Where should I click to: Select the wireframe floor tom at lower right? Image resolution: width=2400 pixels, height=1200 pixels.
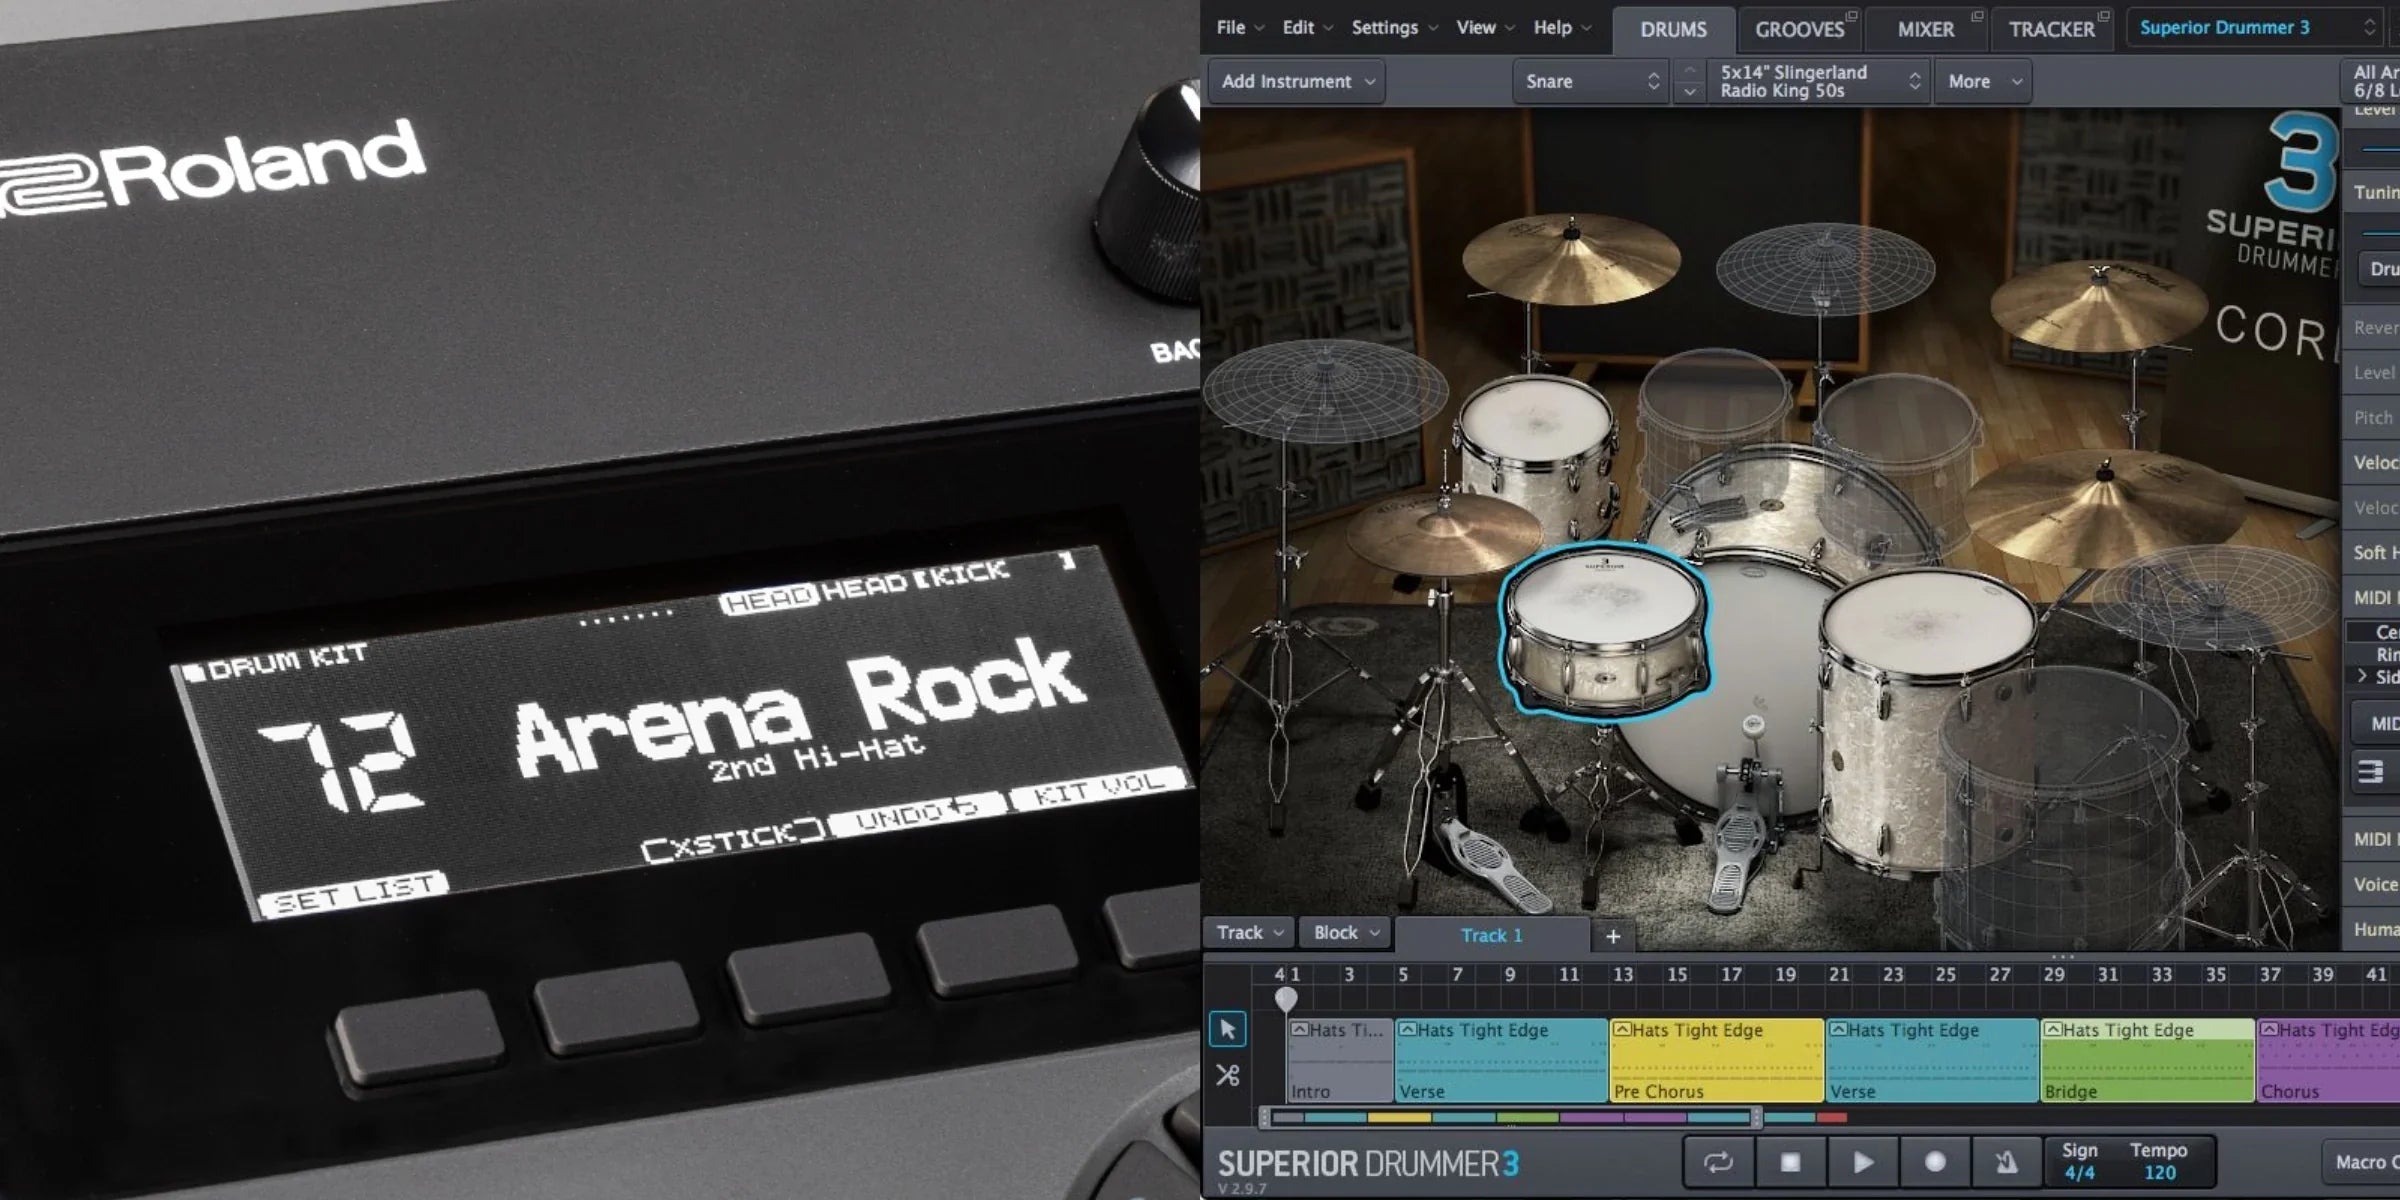pos(2060,810)
